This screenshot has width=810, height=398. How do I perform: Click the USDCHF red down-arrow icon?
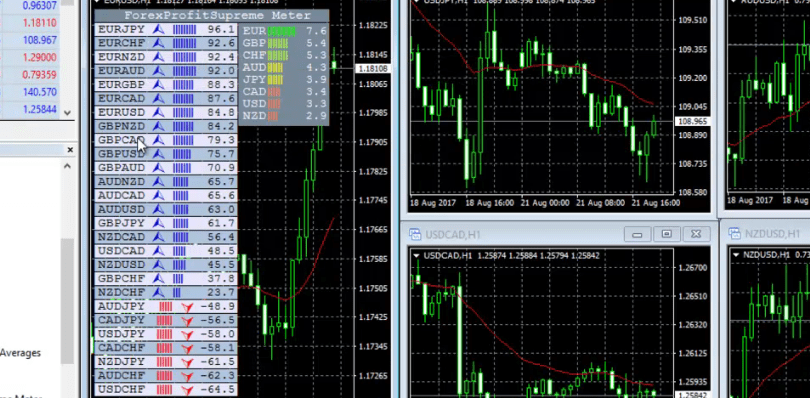pyautogui.click(x=187, y=390)
